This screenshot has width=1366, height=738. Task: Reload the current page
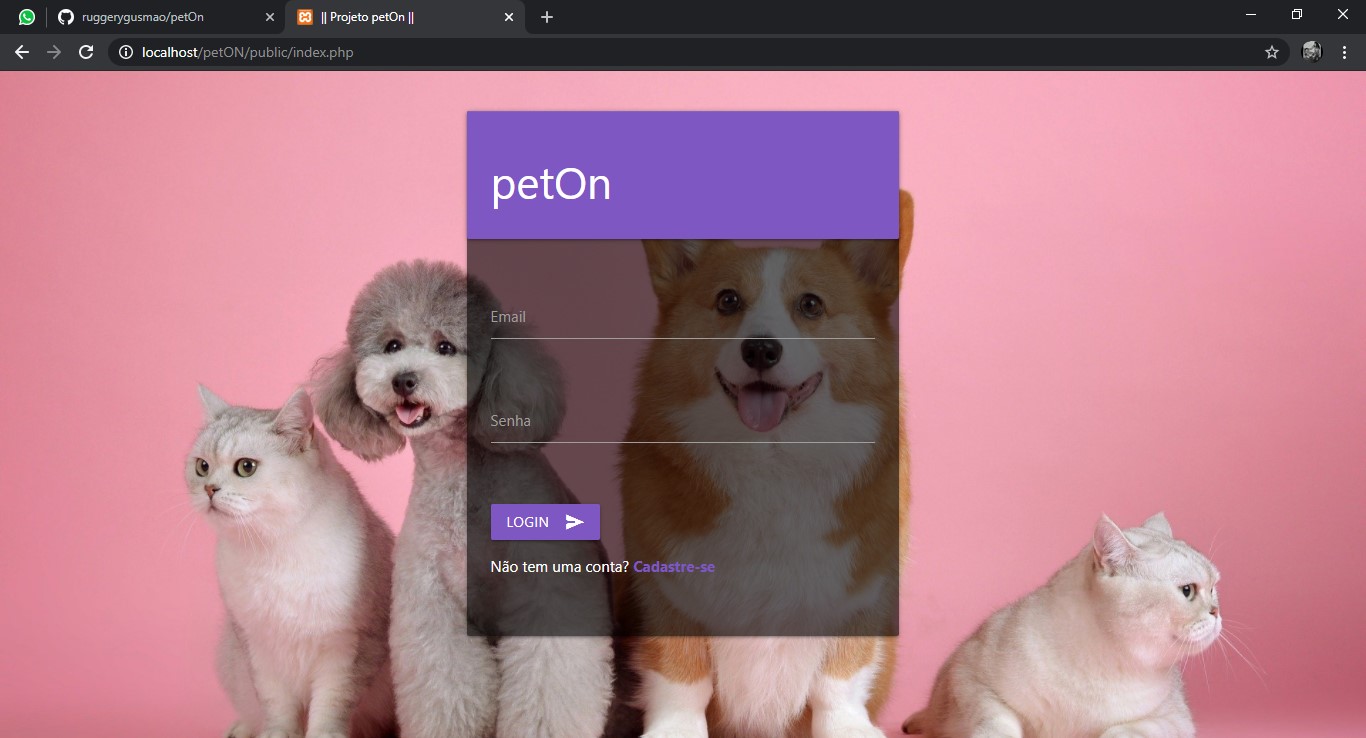[x=86, y=52]
